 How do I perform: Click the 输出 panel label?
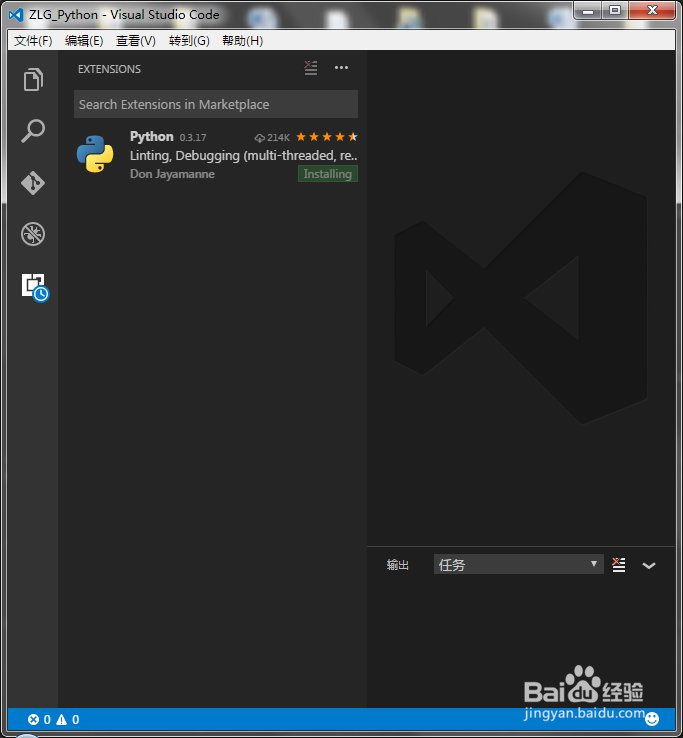pyautogui.click(x=398, y=565)
